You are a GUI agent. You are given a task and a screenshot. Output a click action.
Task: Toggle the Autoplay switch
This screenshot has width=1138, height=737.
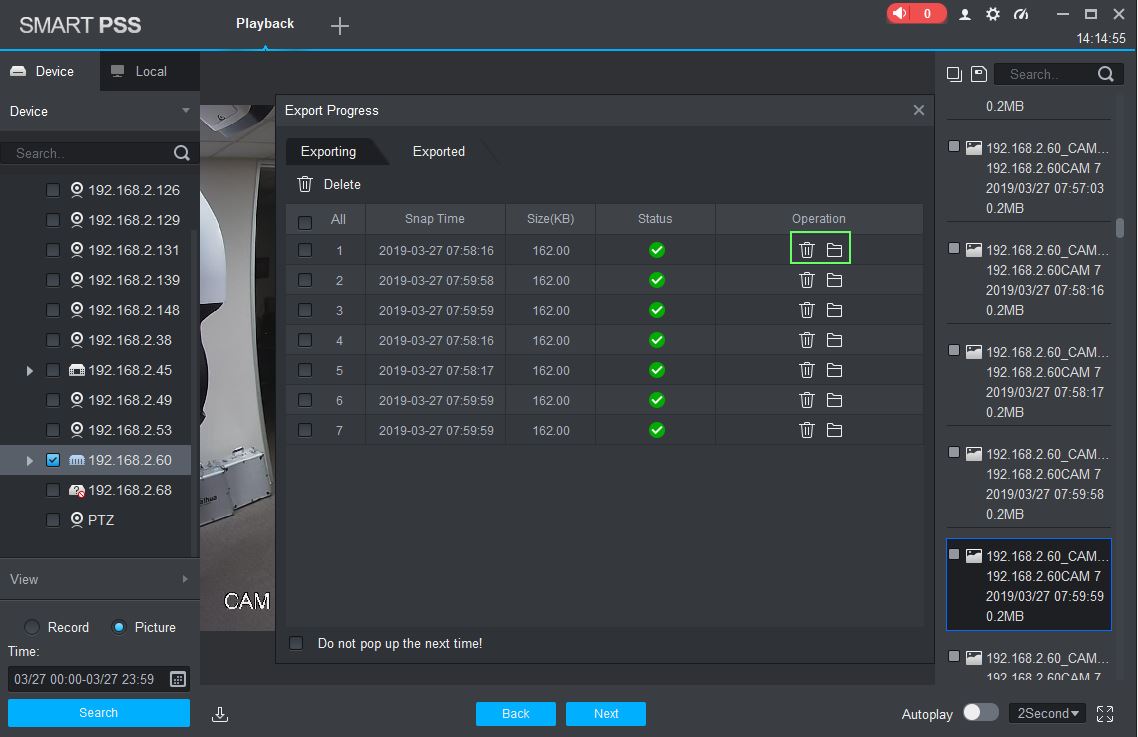(x=981, y=713)
